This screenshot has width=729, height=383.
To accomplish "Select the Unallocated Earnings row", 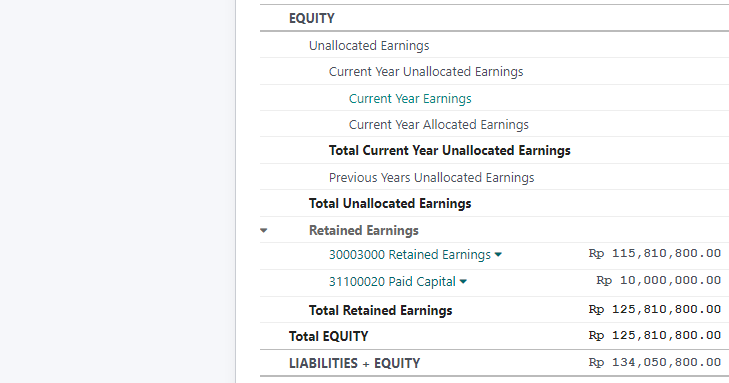I will tap(494, 45).
